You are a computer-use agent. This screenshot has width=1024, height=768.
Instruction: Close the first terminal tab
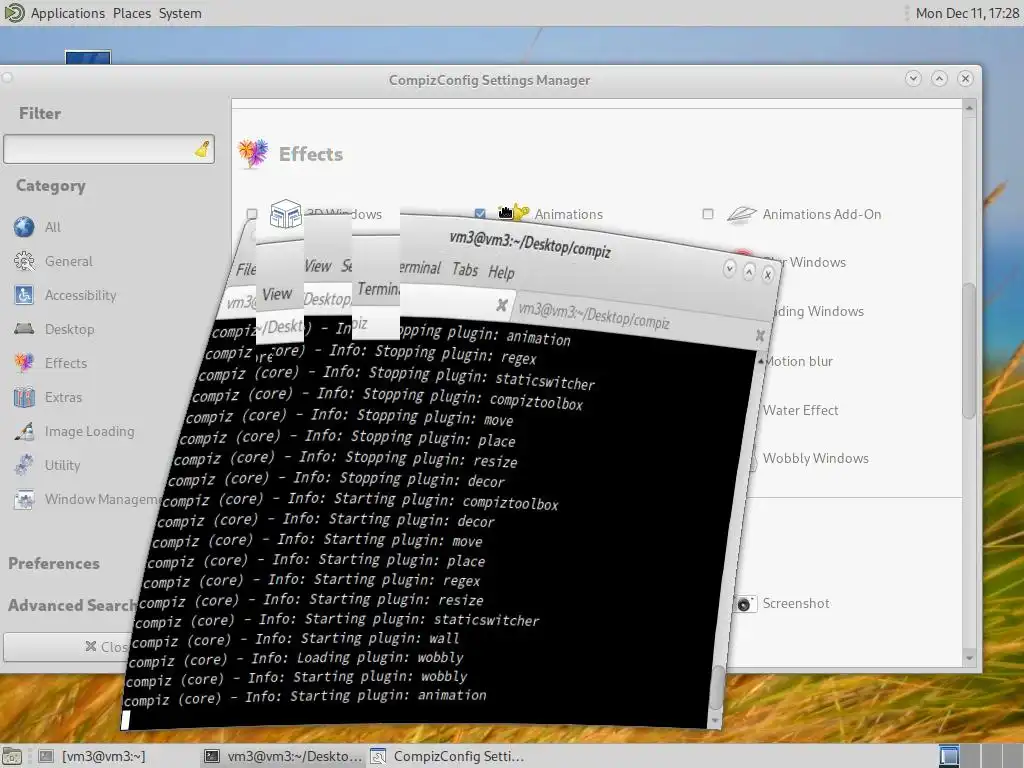[x=502, y=305]
